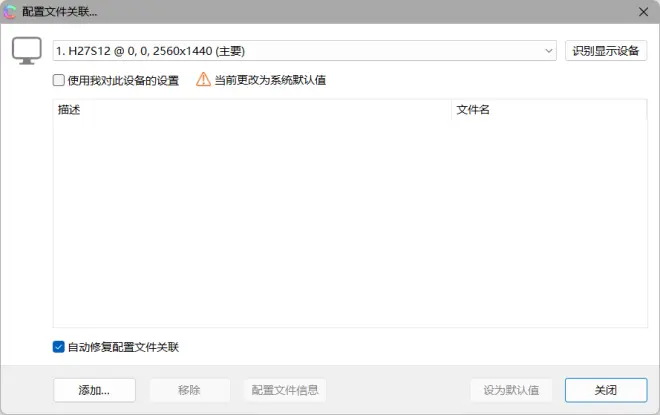Click the 描述 column header
Image resolution: width=660 pixels, height=415 pixels.
(x=252, y=110)
